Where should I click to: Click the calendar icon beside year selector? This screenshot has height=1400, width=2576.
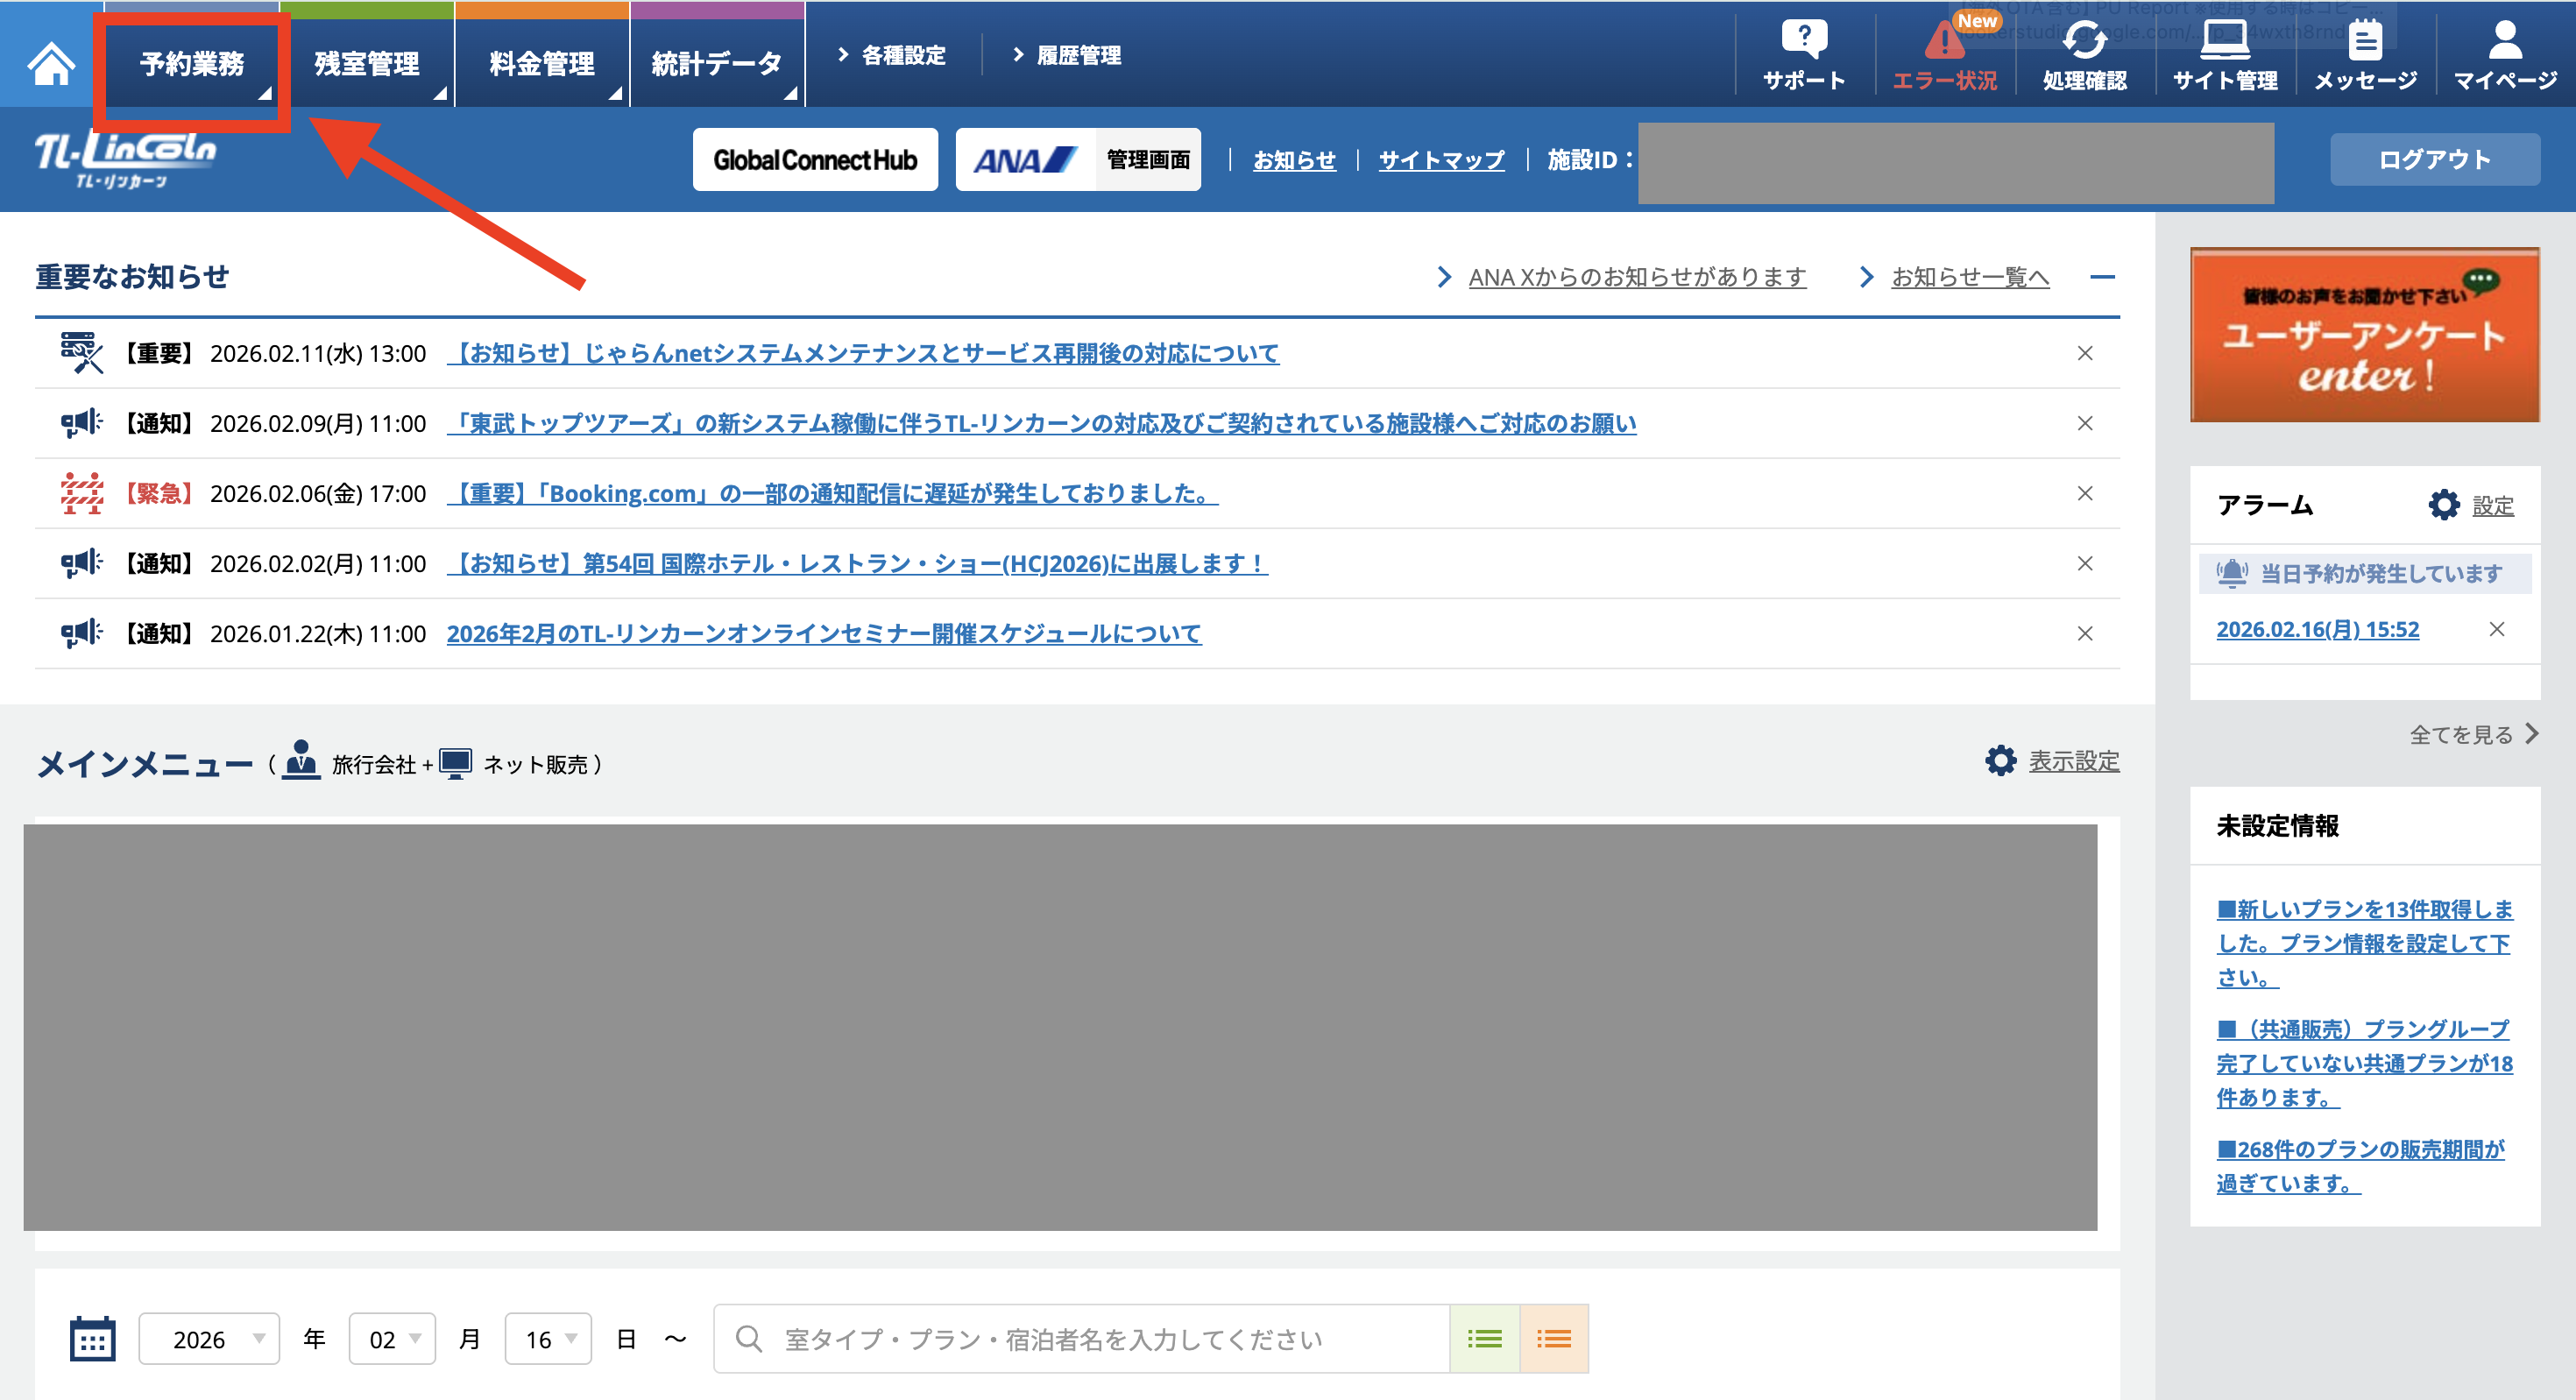pyautogui.click(x=93, y=1338)
